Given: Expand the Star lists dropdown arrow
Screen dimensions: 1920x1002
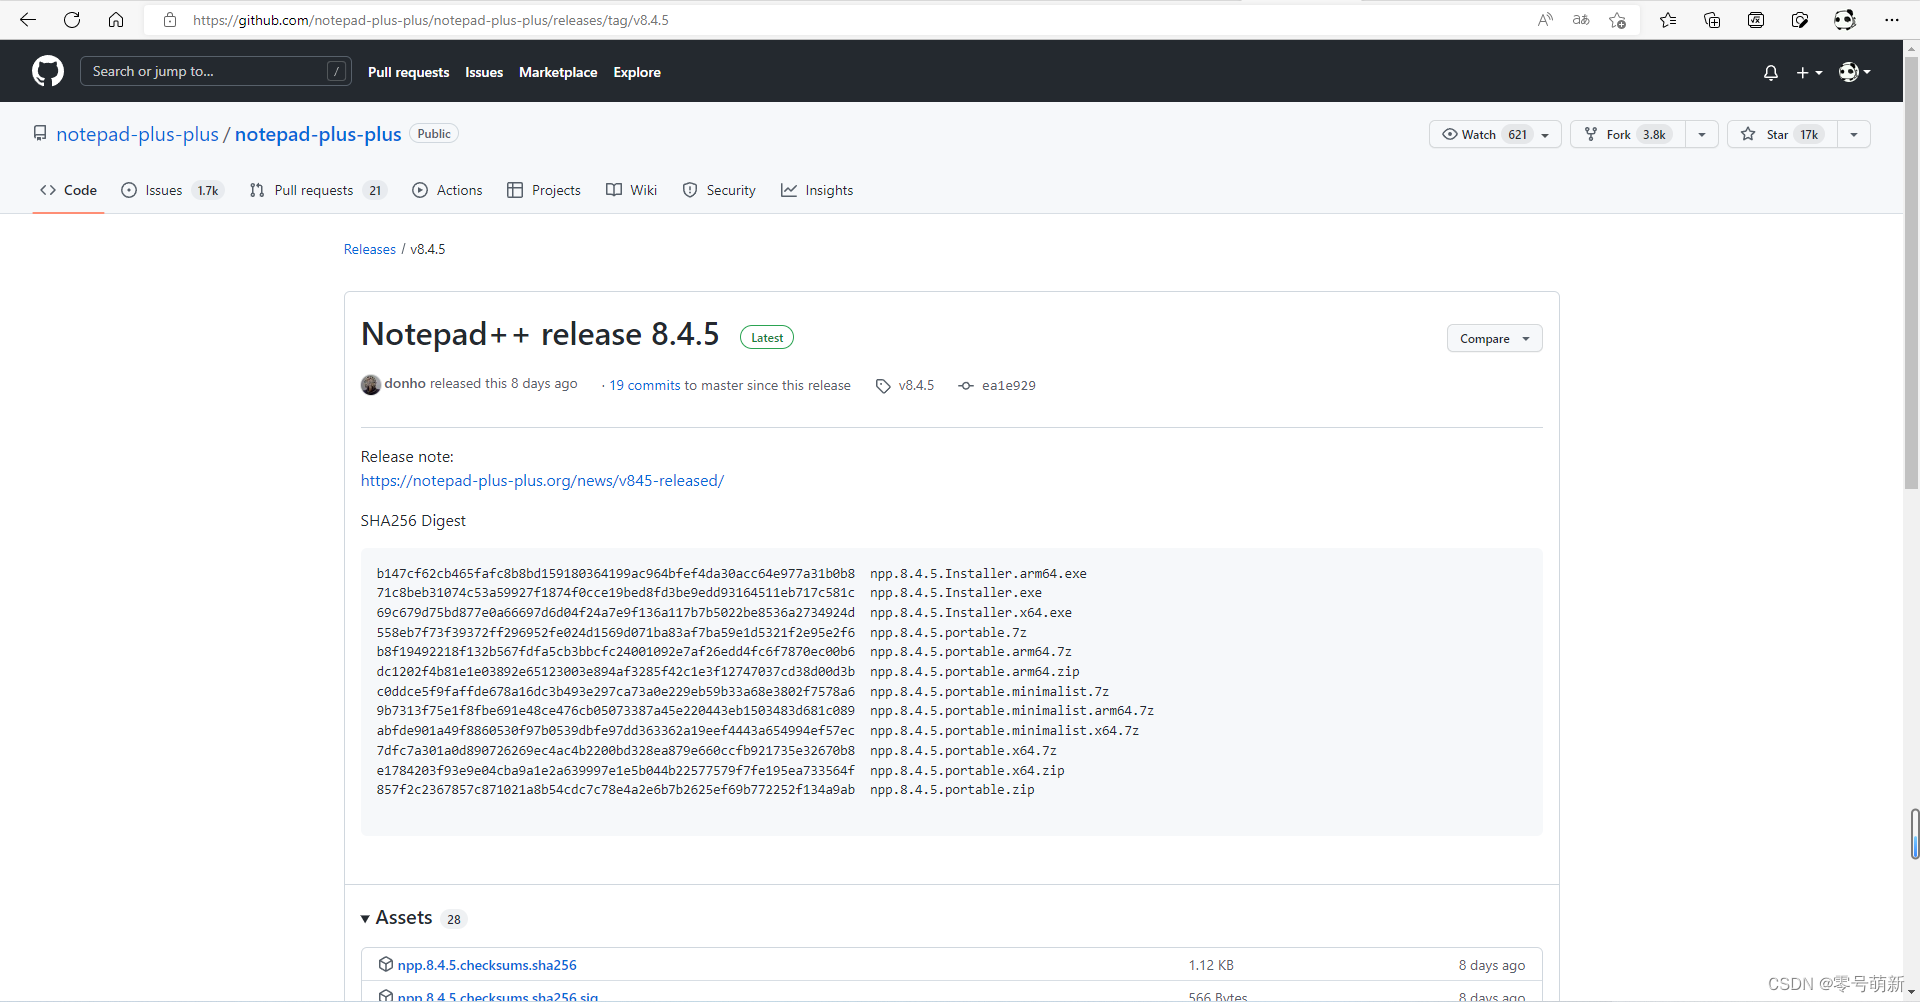Looking at the screenshot, I should tap(1854, 134).
